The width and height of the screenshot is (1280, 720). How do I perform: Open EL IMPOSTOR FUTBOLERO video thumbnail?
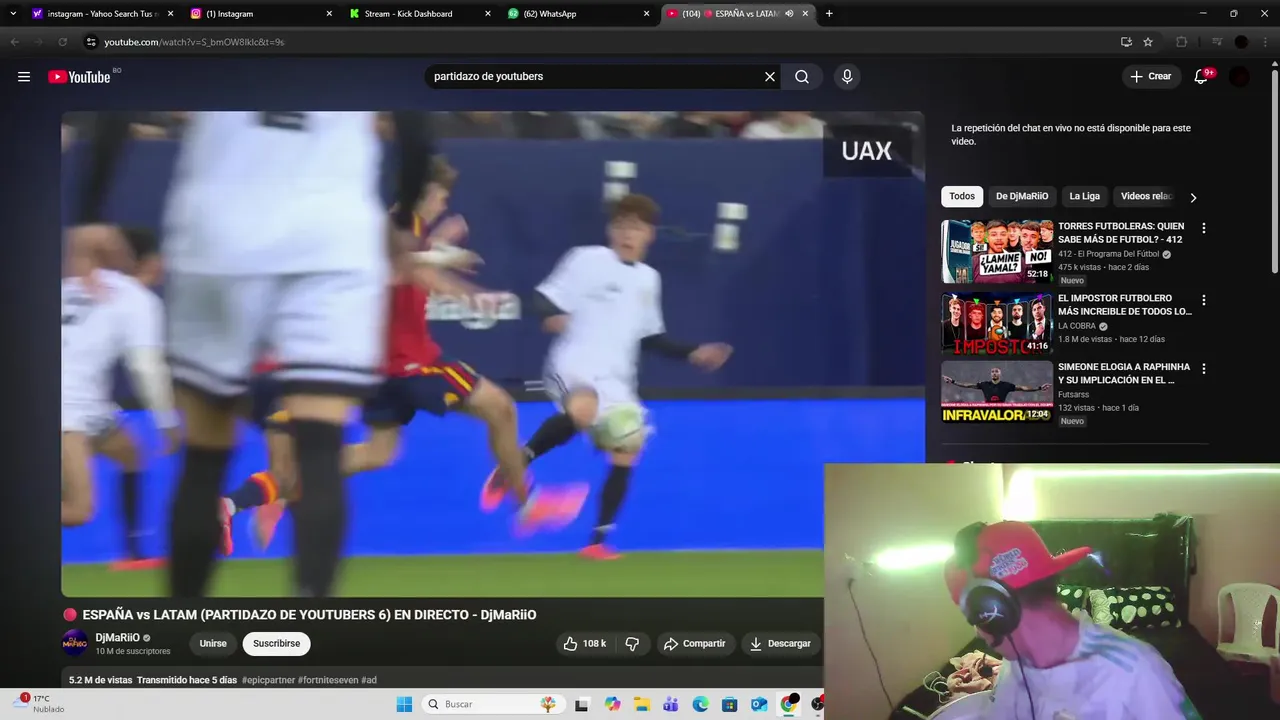click(x=997, y=324)
